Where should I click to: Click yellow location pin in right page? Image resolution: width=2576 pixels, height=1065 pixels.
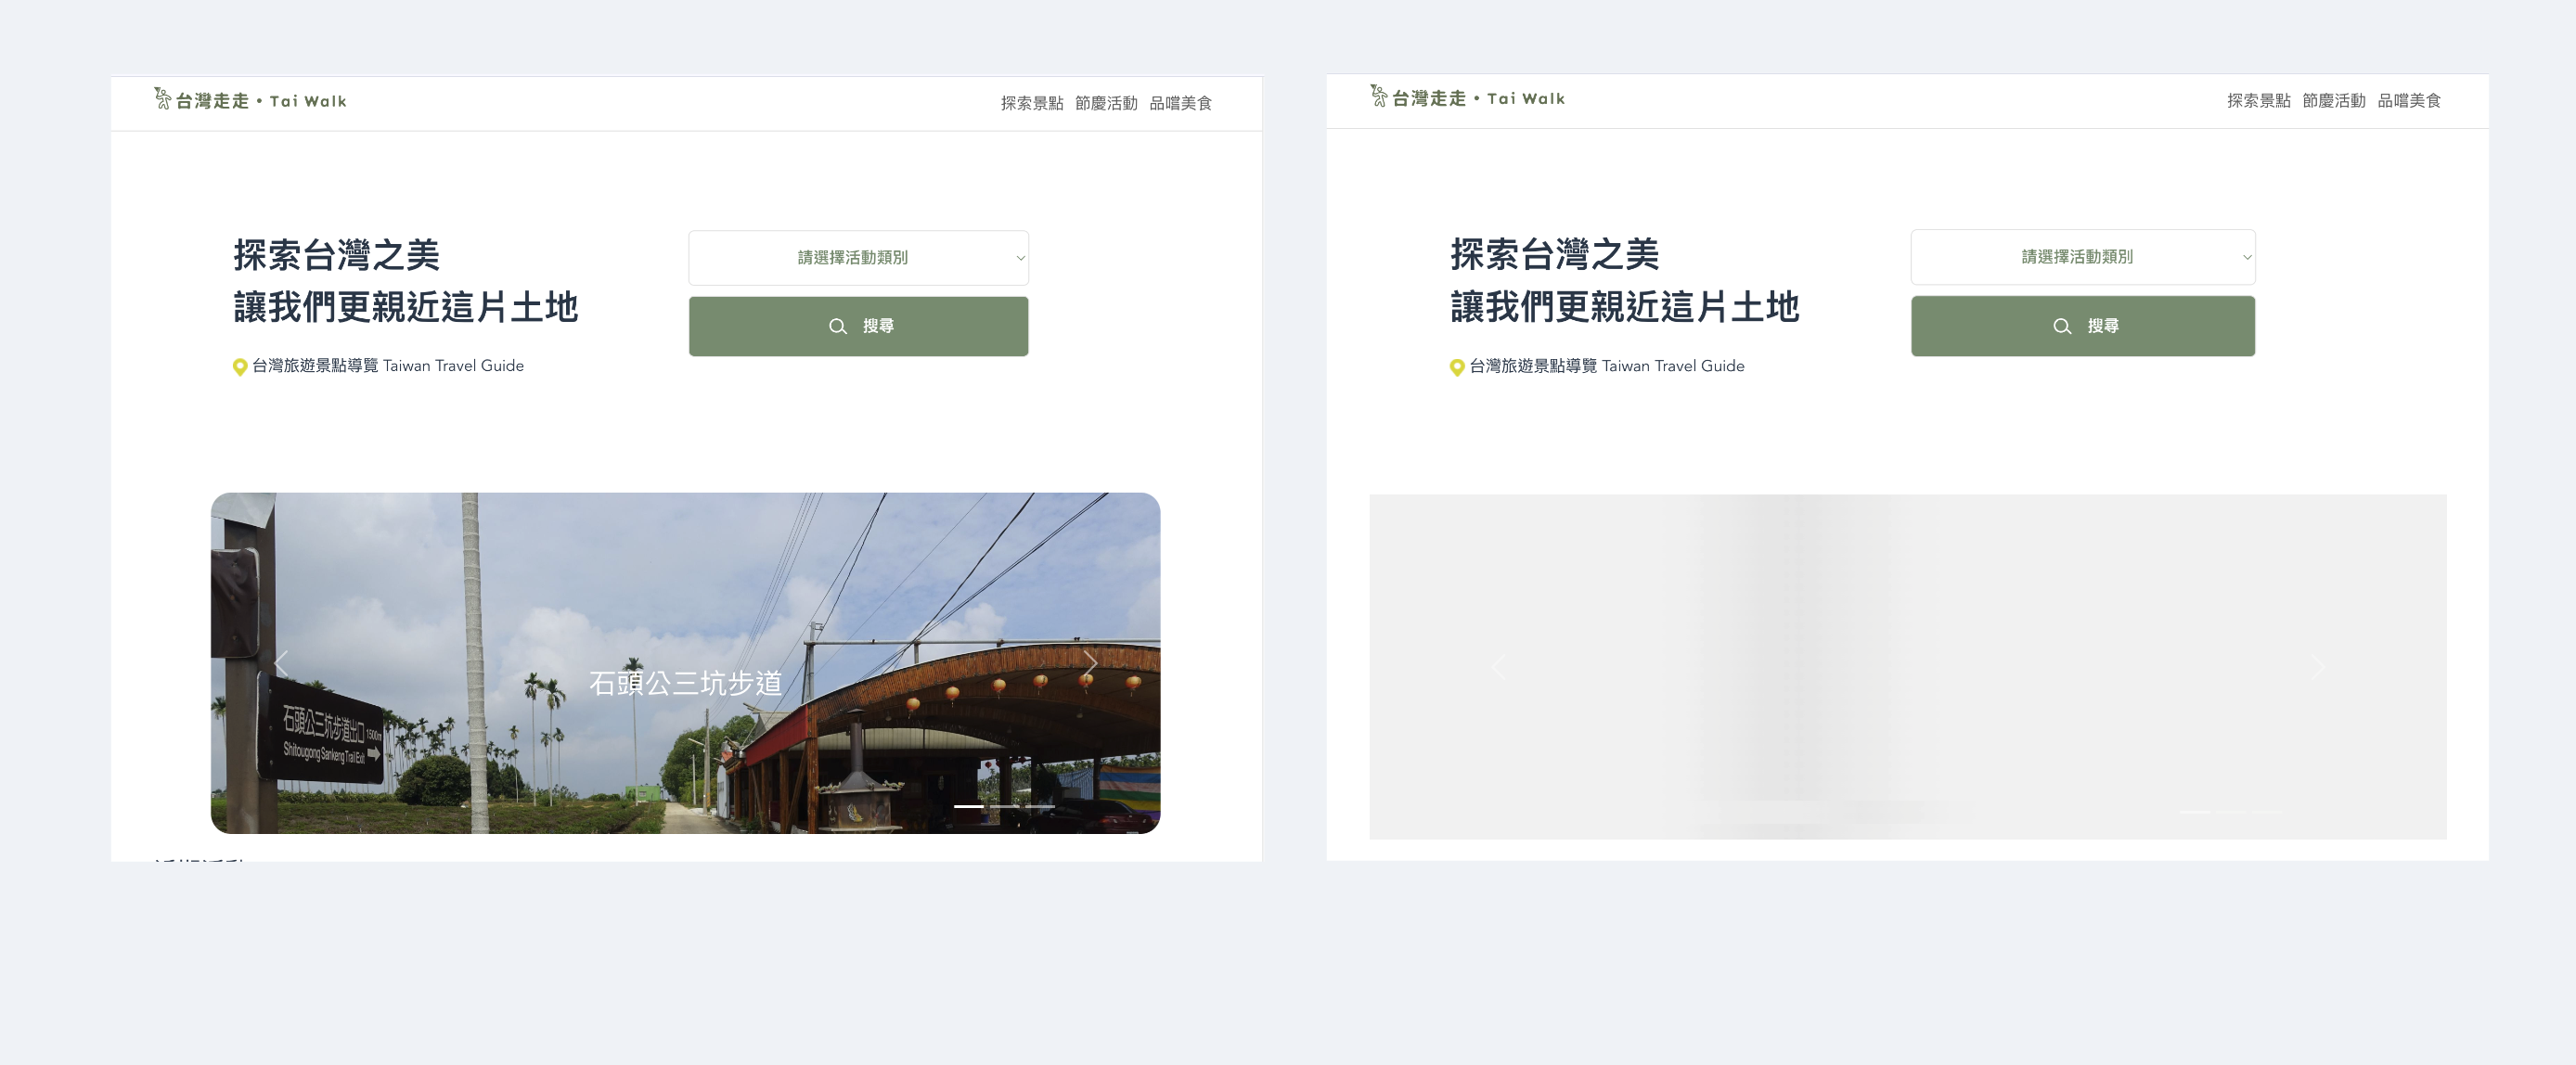click(x=1457, y=367)
